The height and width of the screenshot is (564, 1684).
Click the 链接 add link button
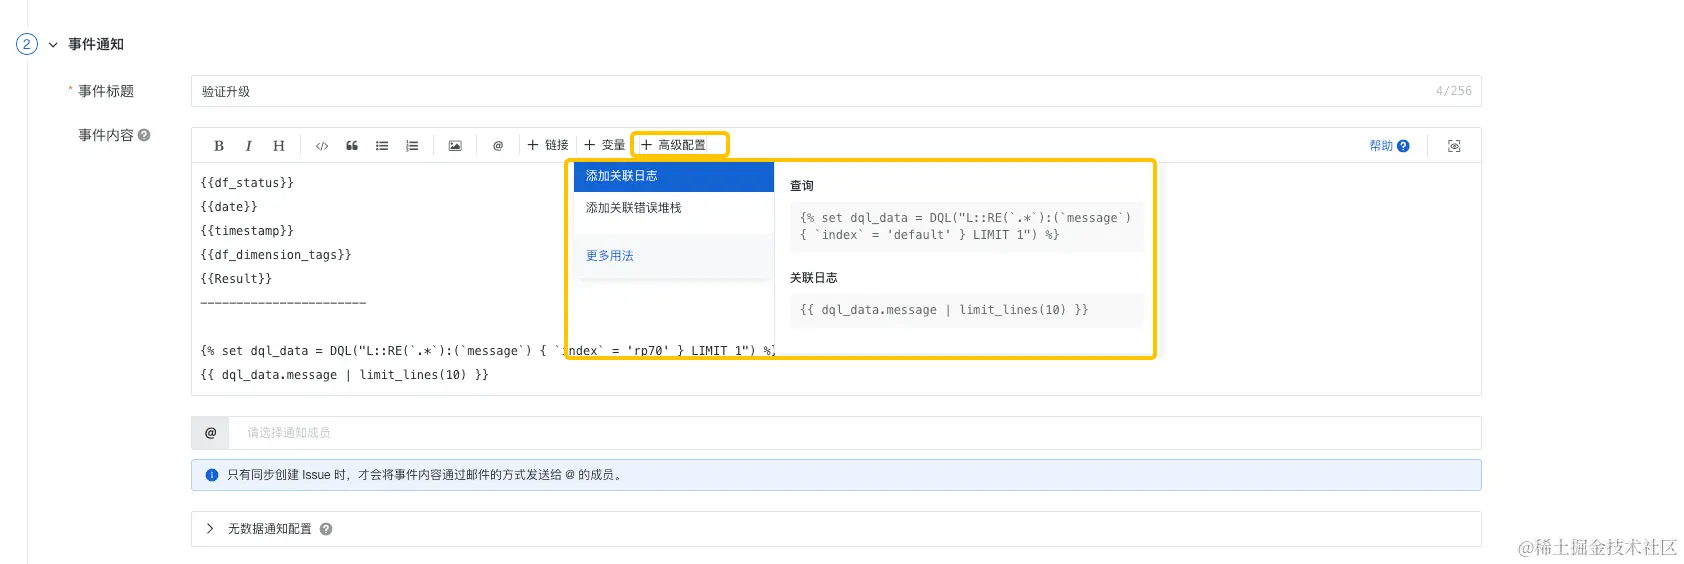coord(548,145)
